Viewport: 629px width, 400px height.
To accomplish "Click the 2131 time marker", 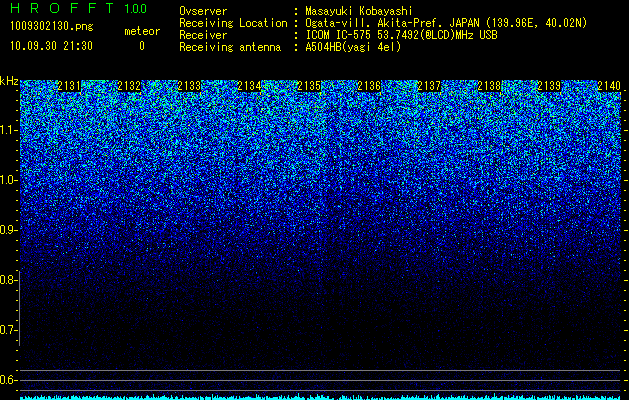I will click(69, 86).
